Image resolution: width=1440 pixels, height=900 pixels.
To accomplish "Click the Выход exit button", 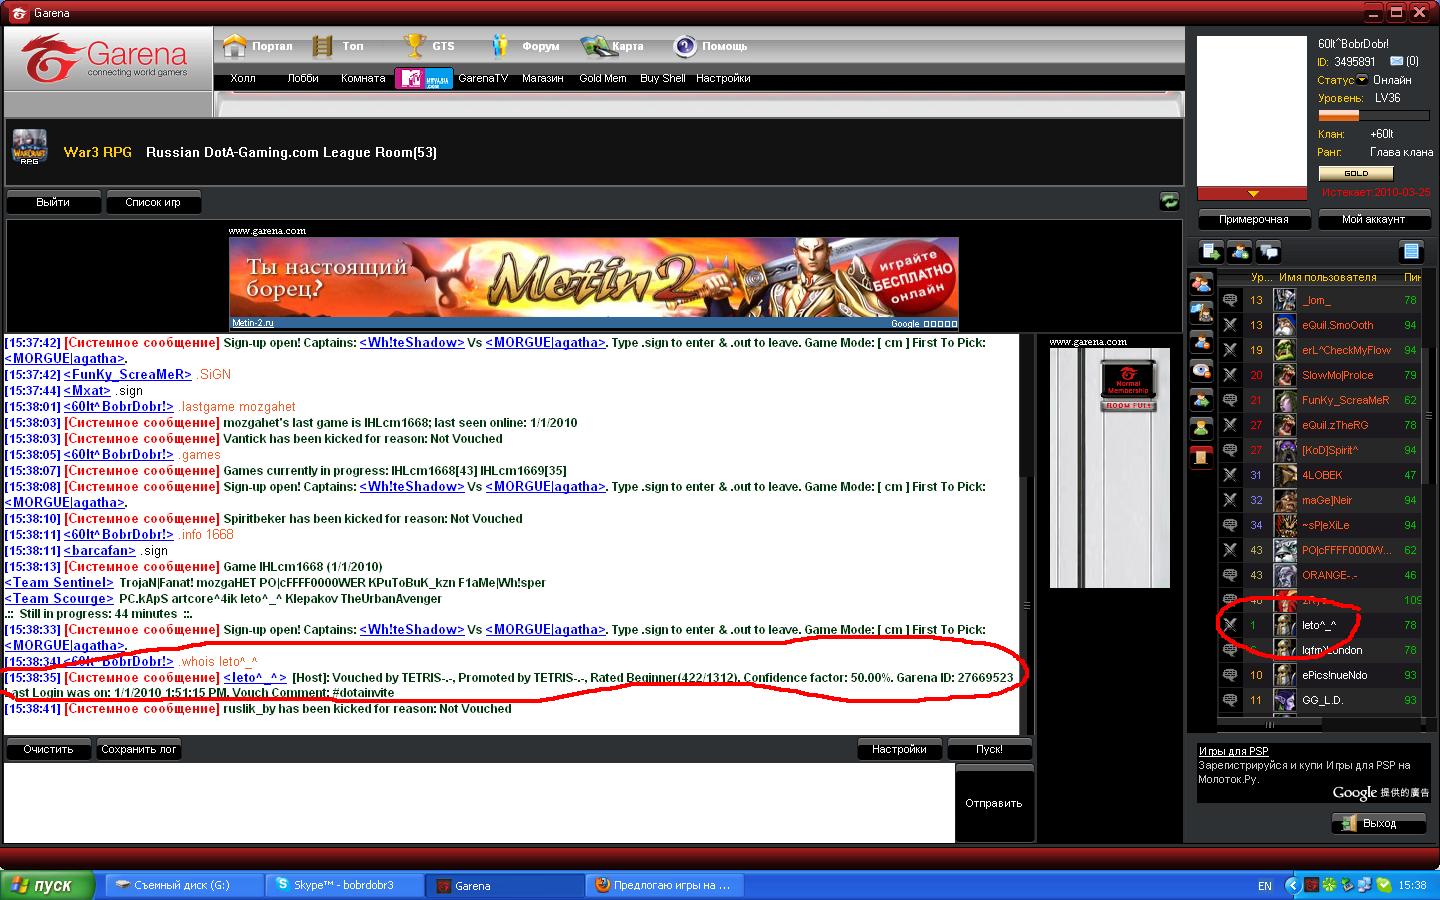I will pyautogui.click(x=1378, y=823).
